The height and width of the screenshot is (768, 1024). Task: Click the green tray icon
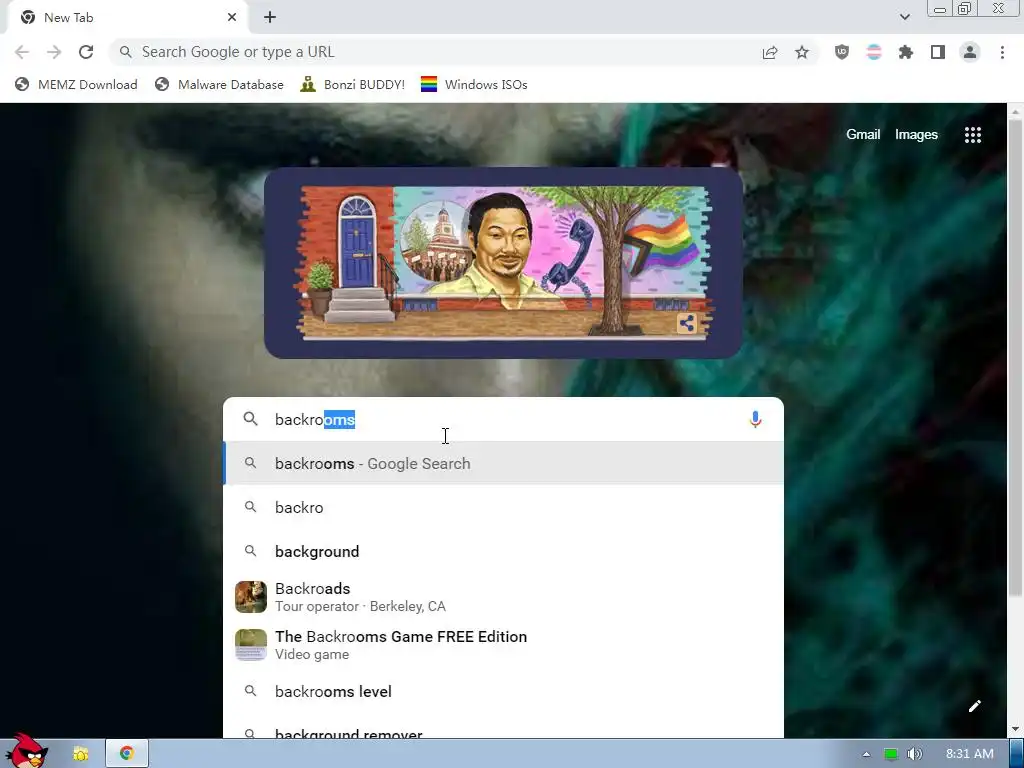pos(890,754)
